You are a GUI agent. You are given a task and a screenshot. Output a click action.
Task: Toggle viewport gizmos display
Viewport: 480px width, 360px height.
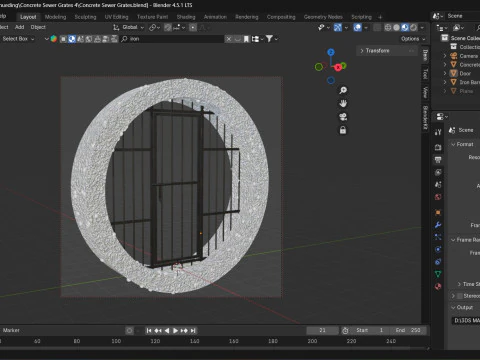point(338,28)
